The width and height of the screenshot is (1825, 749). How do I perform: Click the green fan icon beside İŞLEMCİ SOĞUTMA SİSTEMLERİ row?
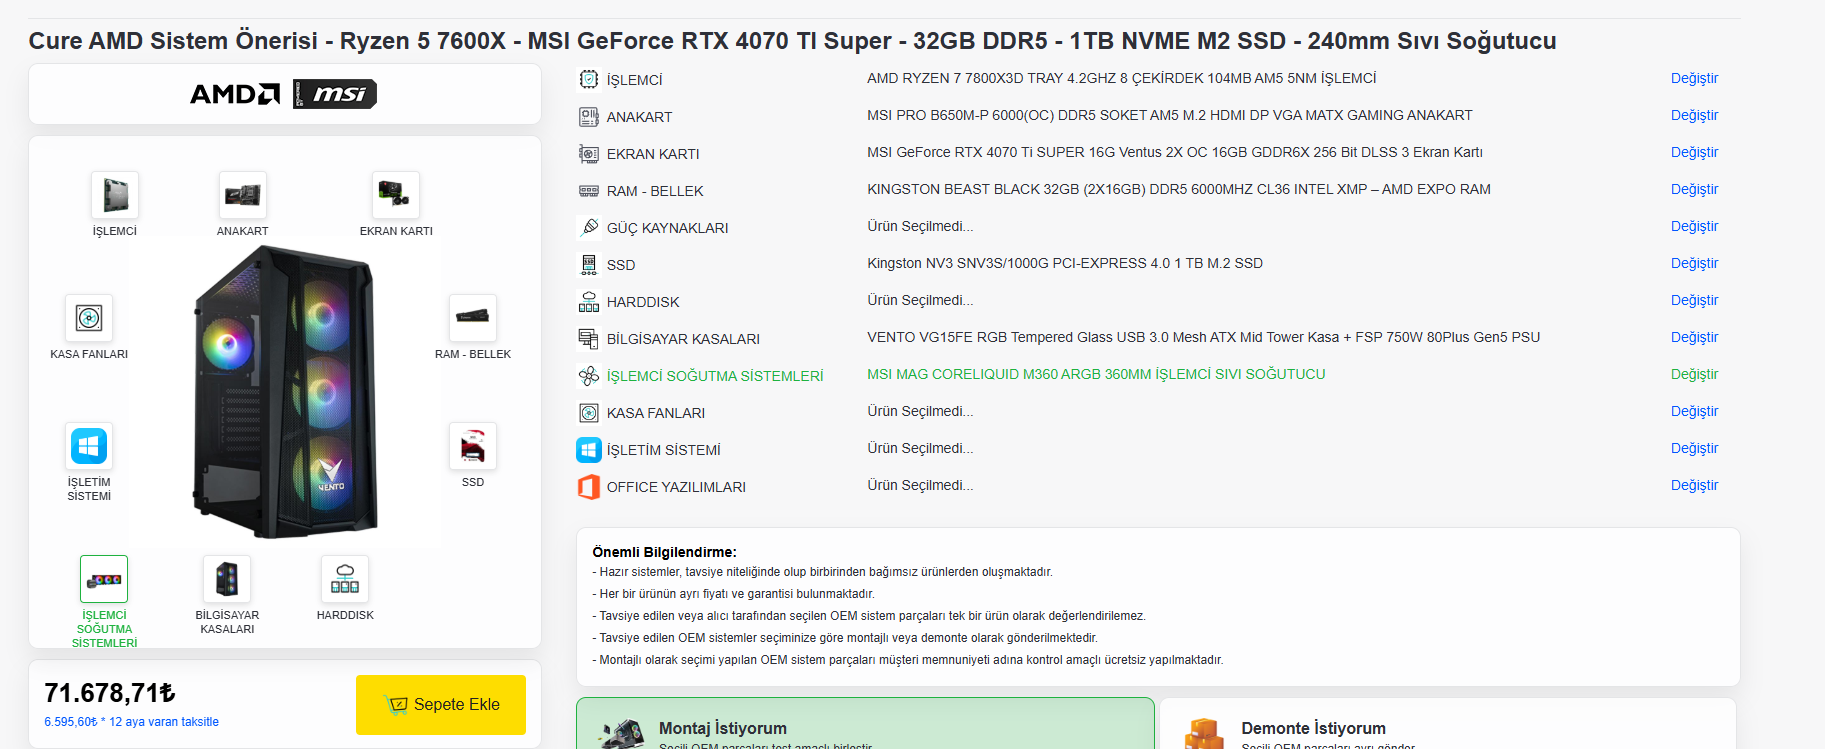coord(589,375)
